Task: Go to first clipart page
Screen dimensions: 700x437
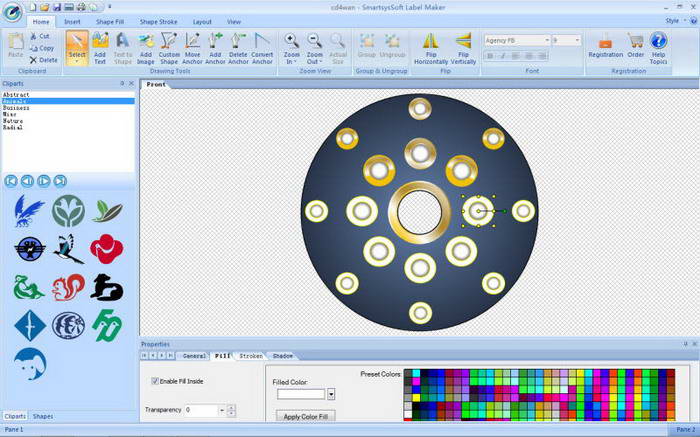Action: point(11,181)
